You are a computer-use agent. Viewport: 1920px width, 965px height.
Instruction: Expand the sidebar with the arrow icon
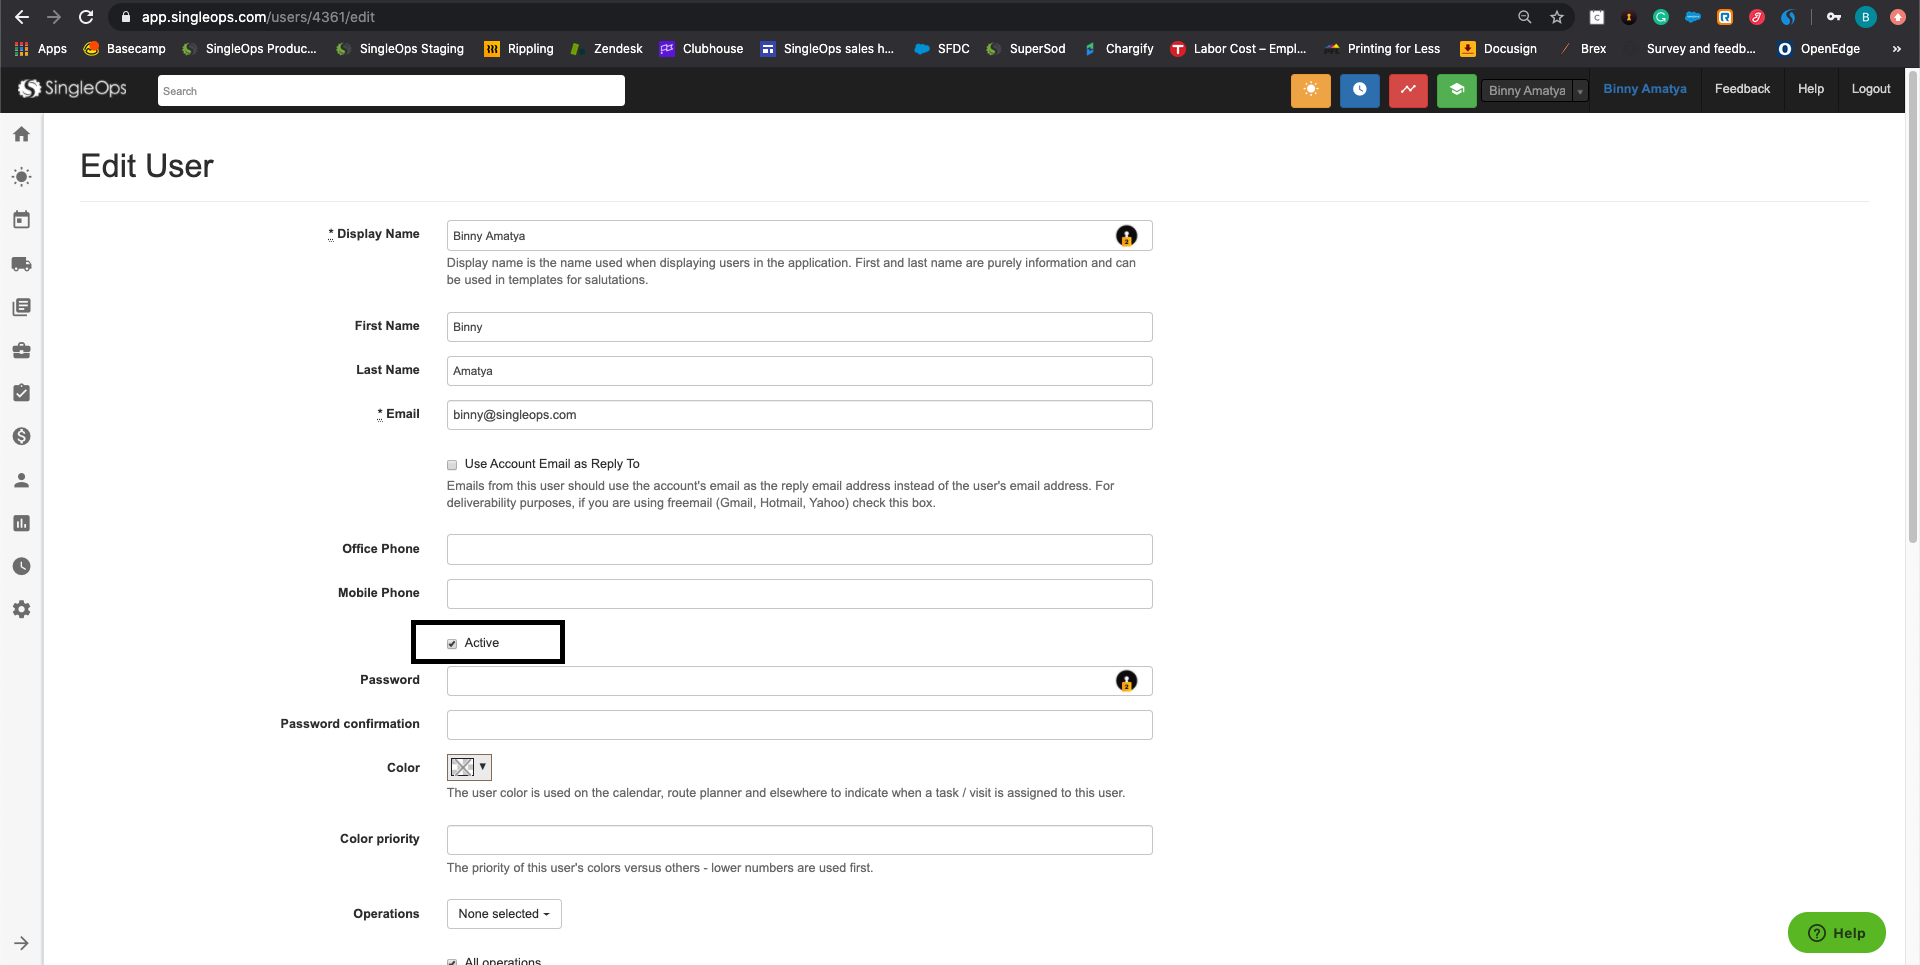coord(21,943)
